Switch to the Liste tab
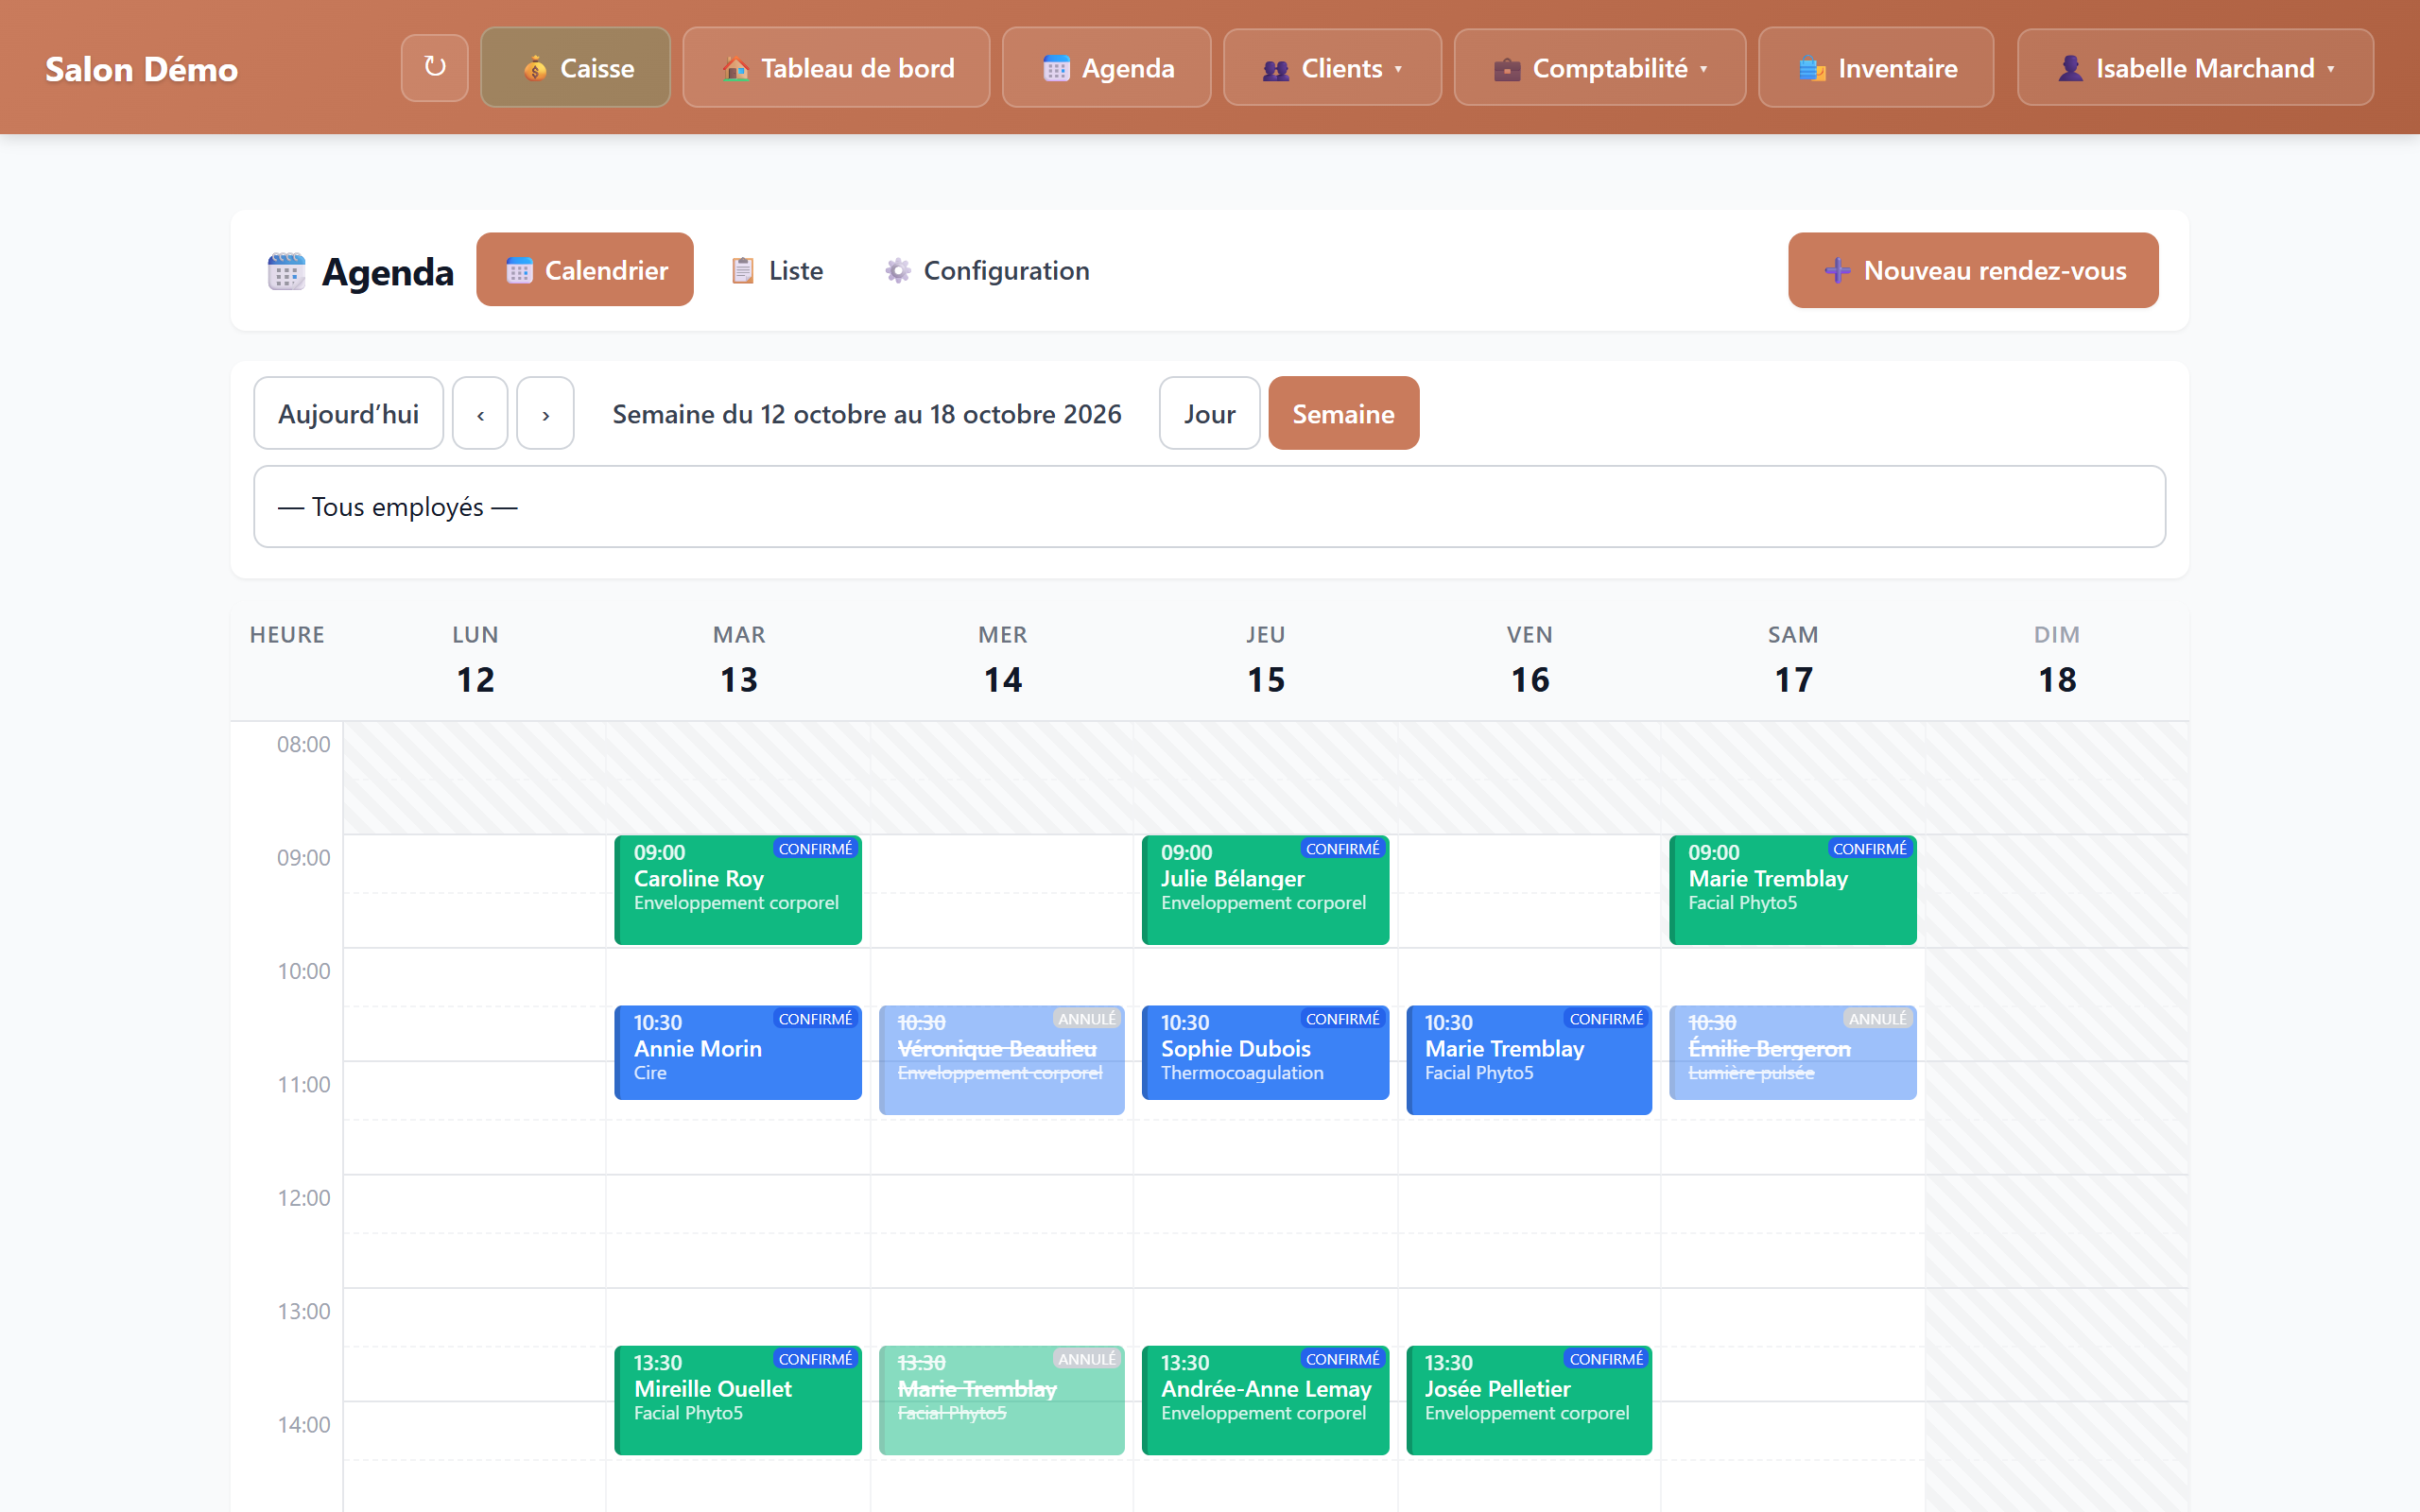 coord(777,270)
